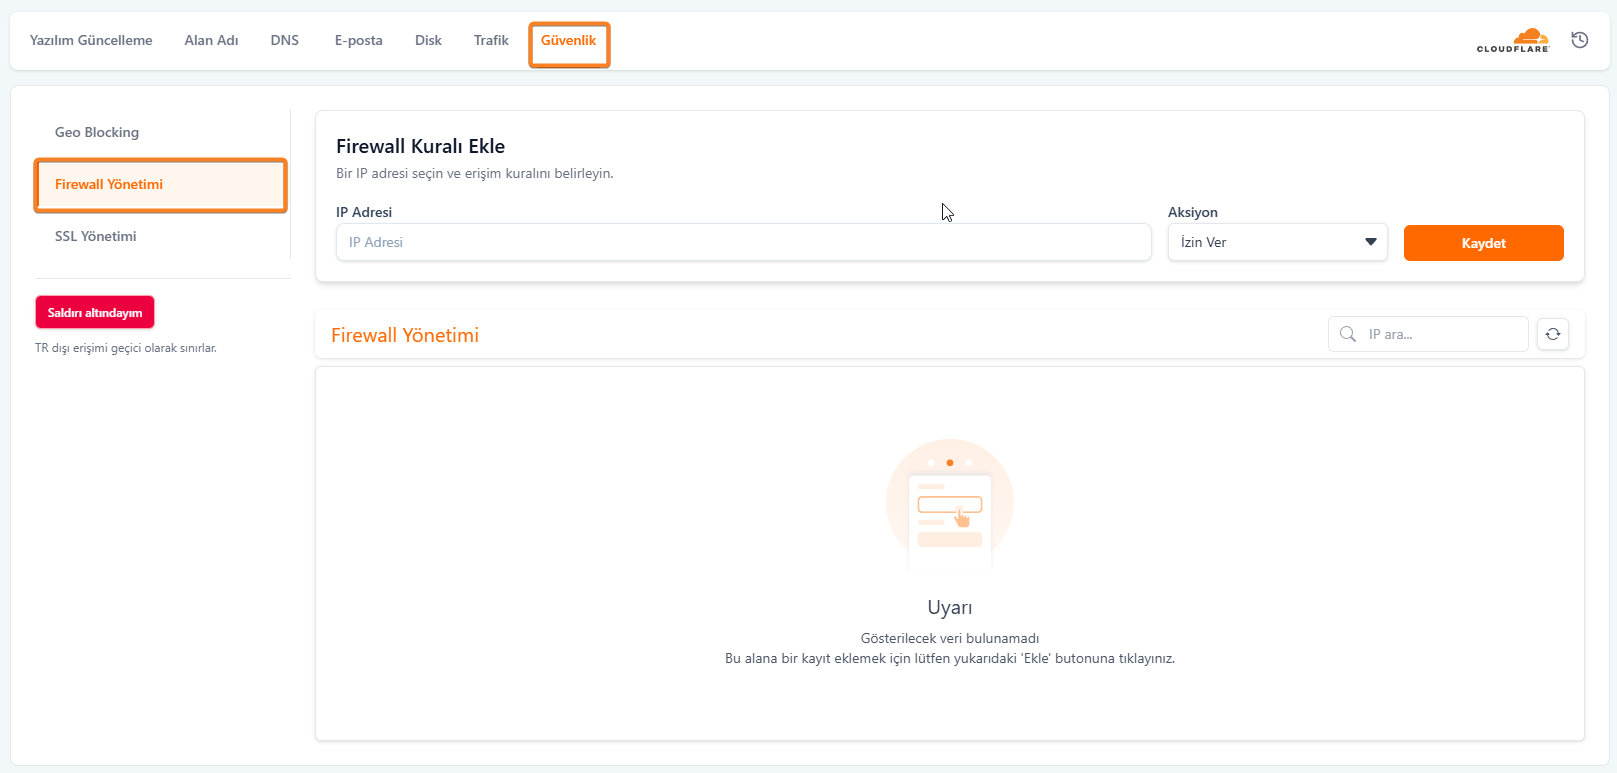Click the empty-state warning illustration
1617x773 pixels.
click(x=949, y=504)
